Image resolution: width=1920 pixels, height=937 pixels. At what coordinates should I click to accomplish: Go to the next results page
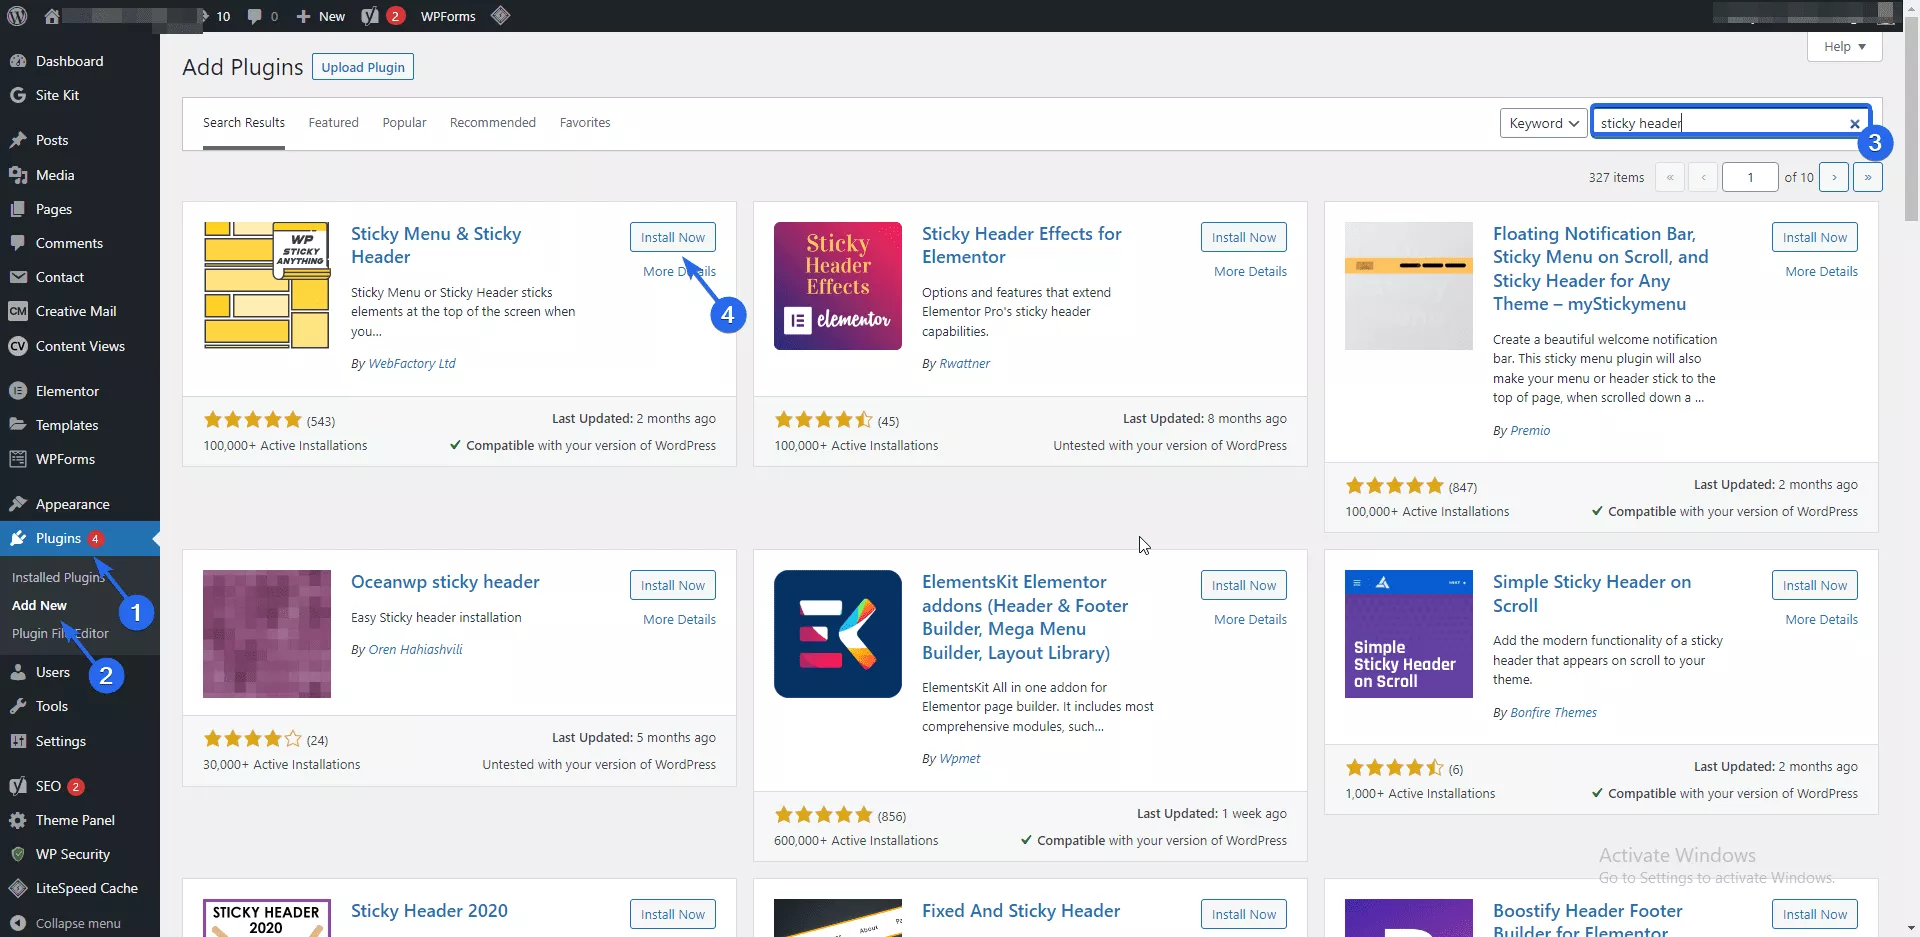(1833, 177)
